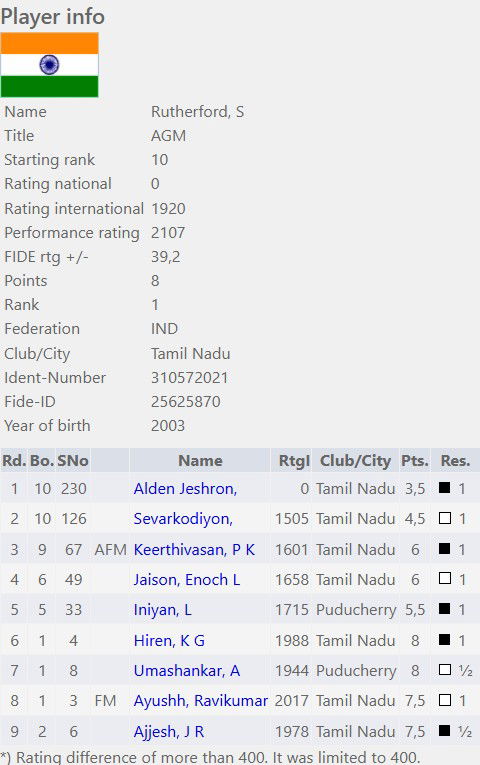Click the RtgI column header
This screenshot has width=480, height=765.
294,461
